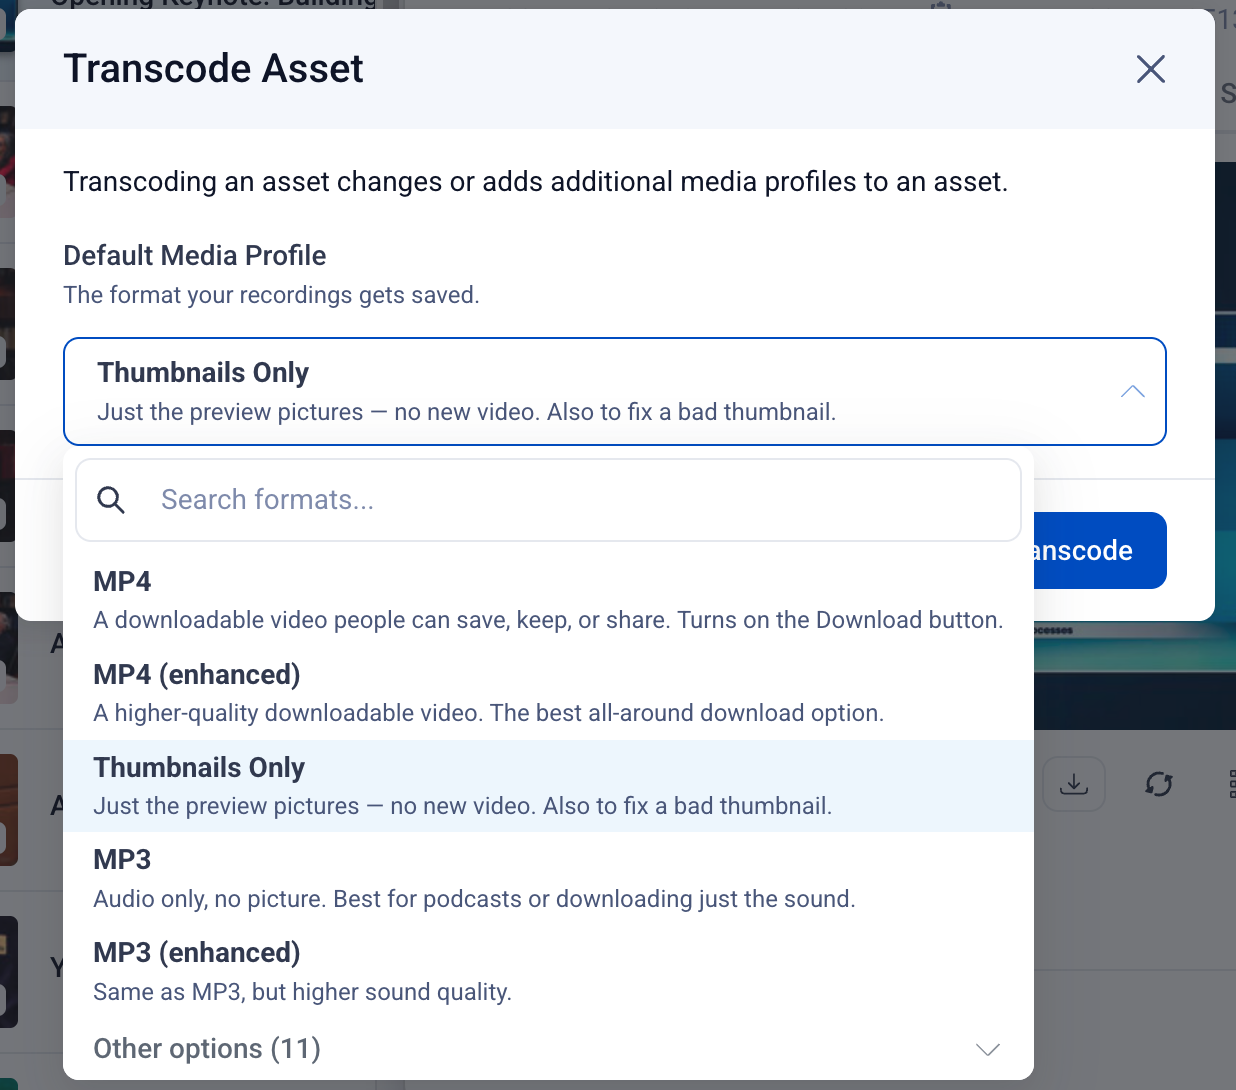Start the job with the Transcode button

(x=1099, y=550)
